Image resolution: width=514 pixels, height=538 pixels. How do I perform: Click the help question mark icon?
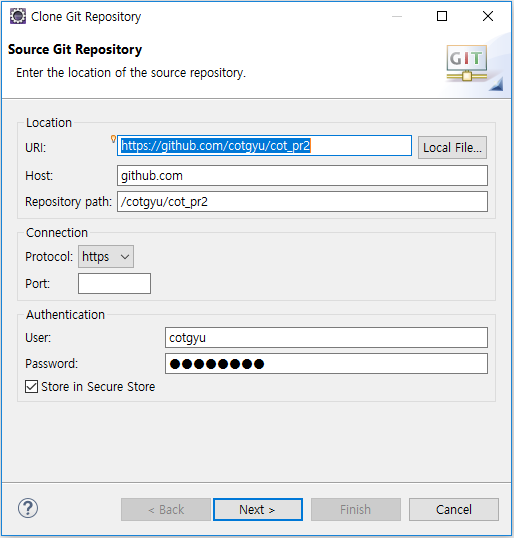[x=28, y=508]
